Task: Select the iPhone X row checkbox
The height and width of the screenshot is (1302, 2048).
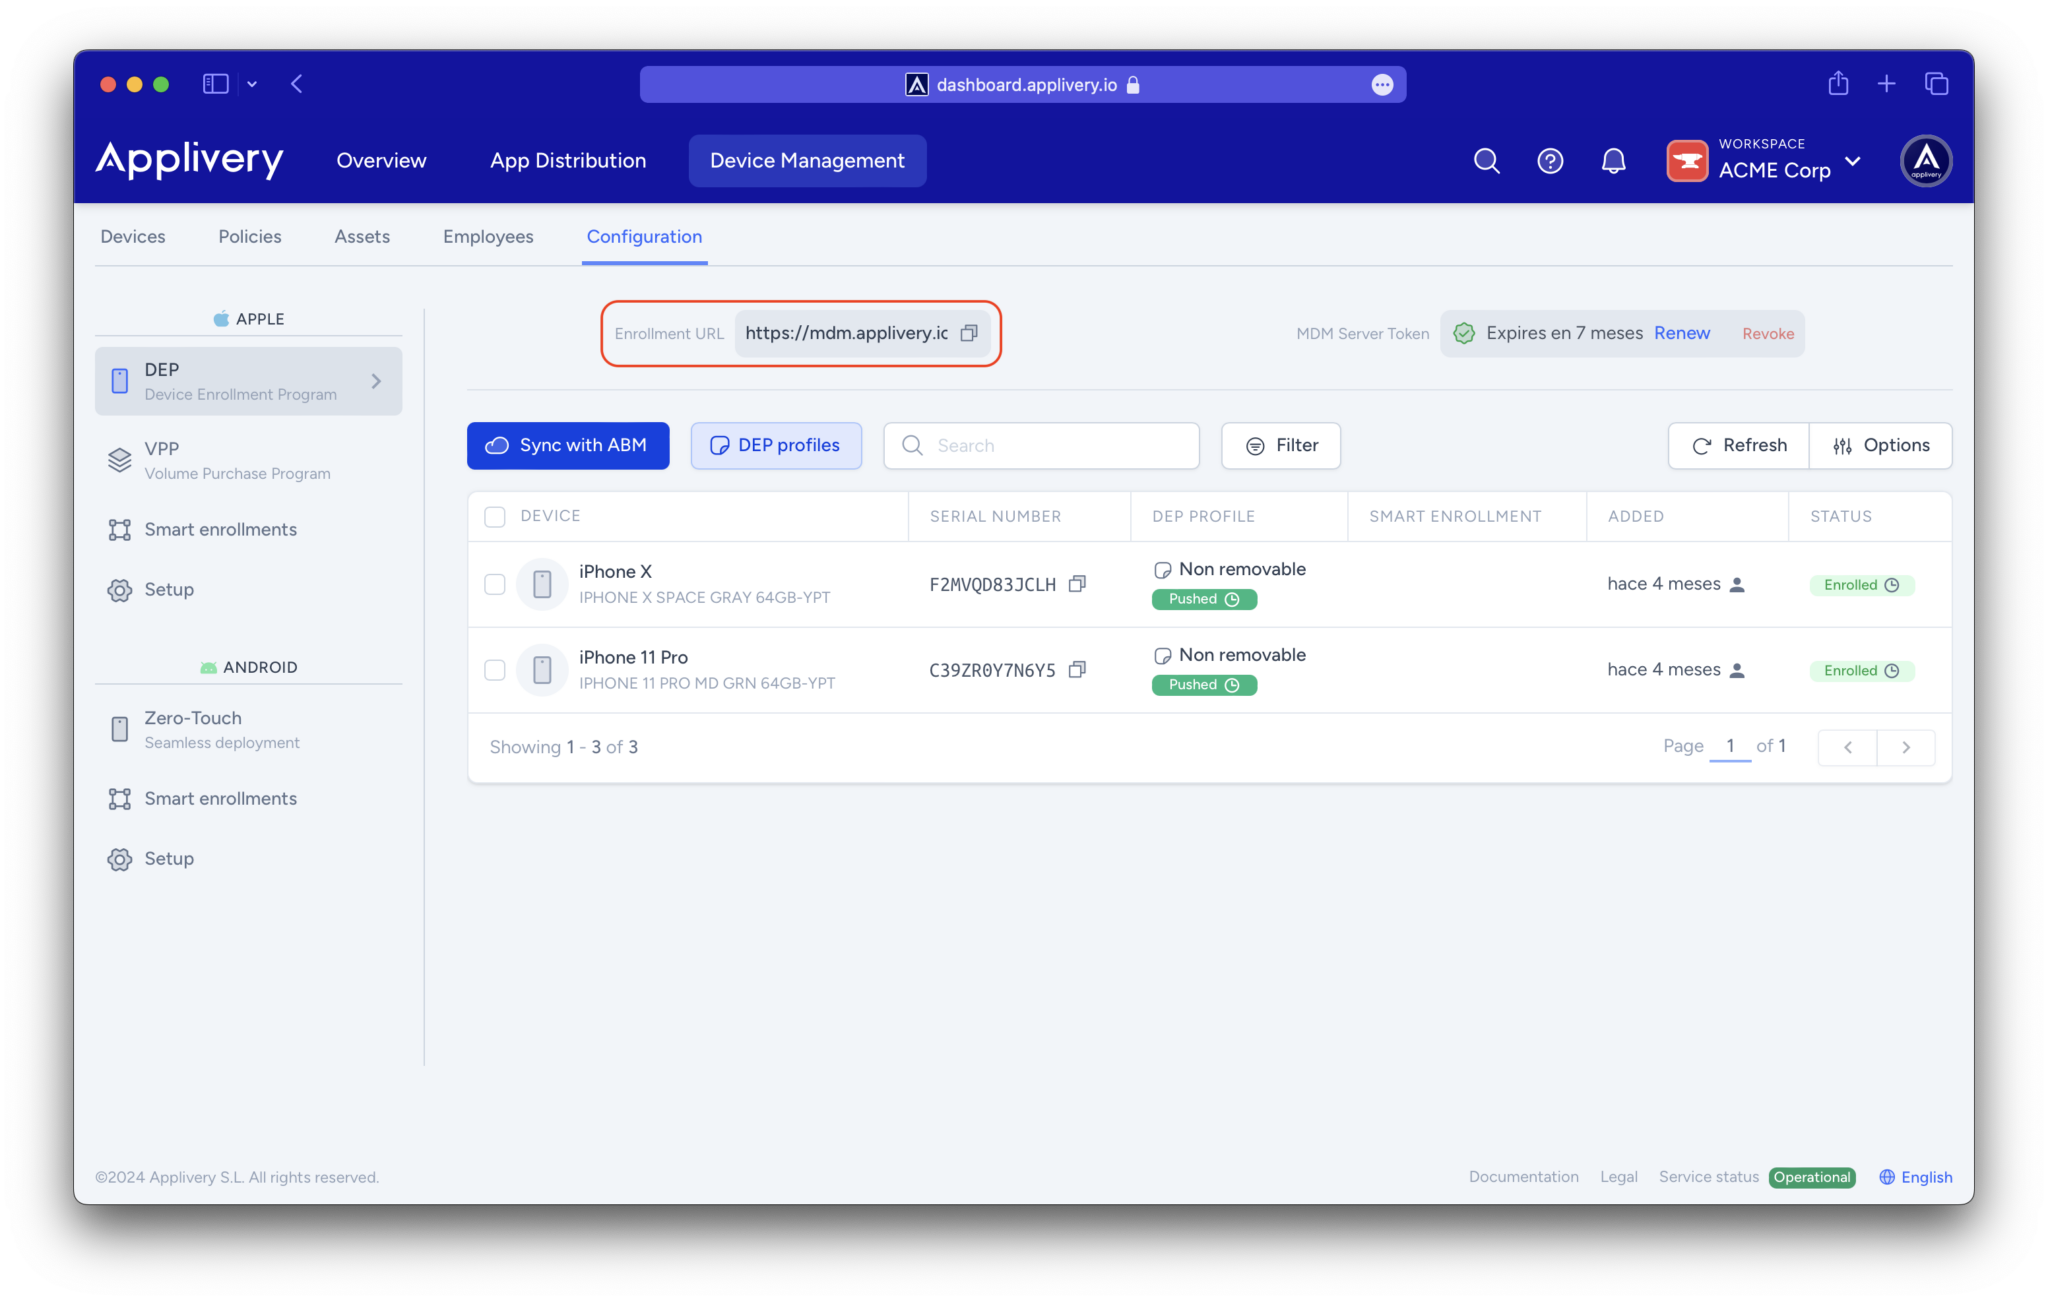Action: point(495,584)
